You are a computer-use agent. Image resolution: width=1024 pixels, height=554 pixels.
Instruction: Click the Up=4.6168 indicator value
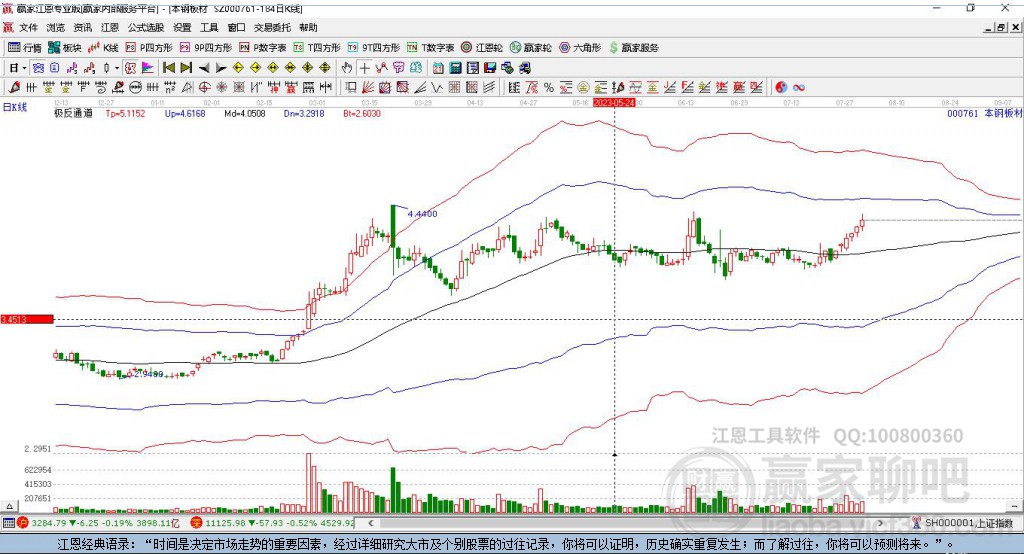185,113
